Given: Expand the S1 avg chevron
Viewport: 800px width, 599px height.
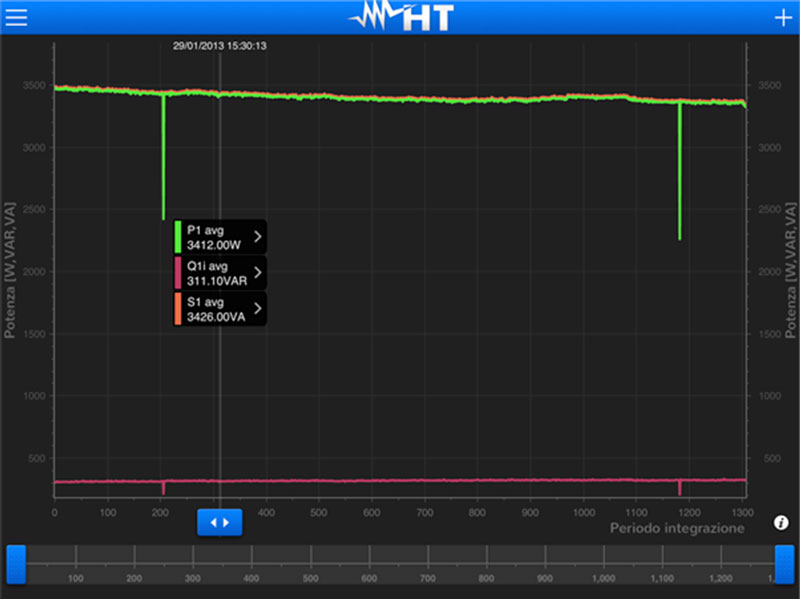Looking at the screenshot, I should click(x=258, y=308).
